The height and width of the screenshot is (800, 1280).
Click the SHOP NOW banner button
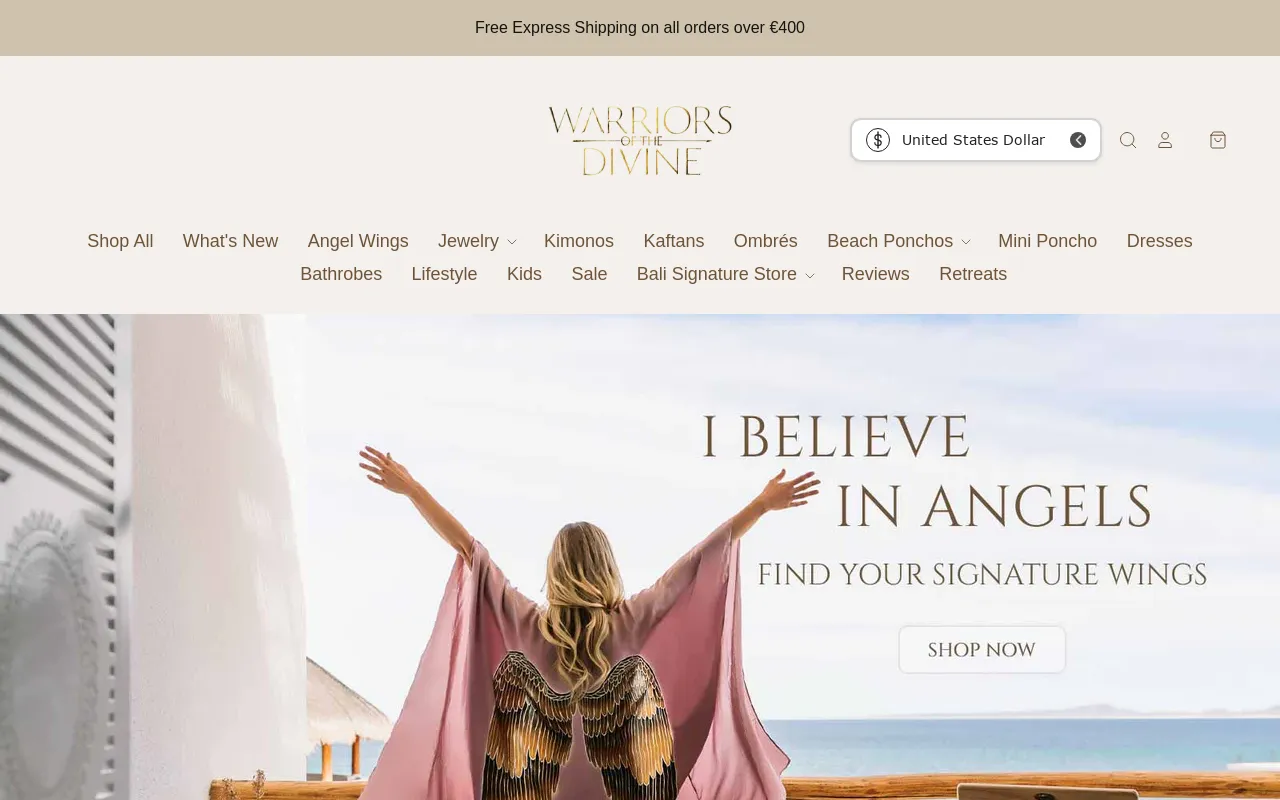pyautogui.click(x=982, y=650)
